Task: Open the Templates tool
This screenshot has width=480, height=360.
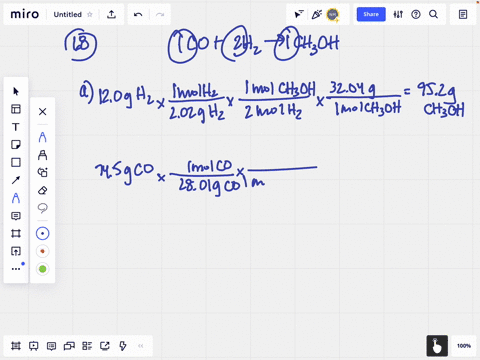Action: point(16,109)
